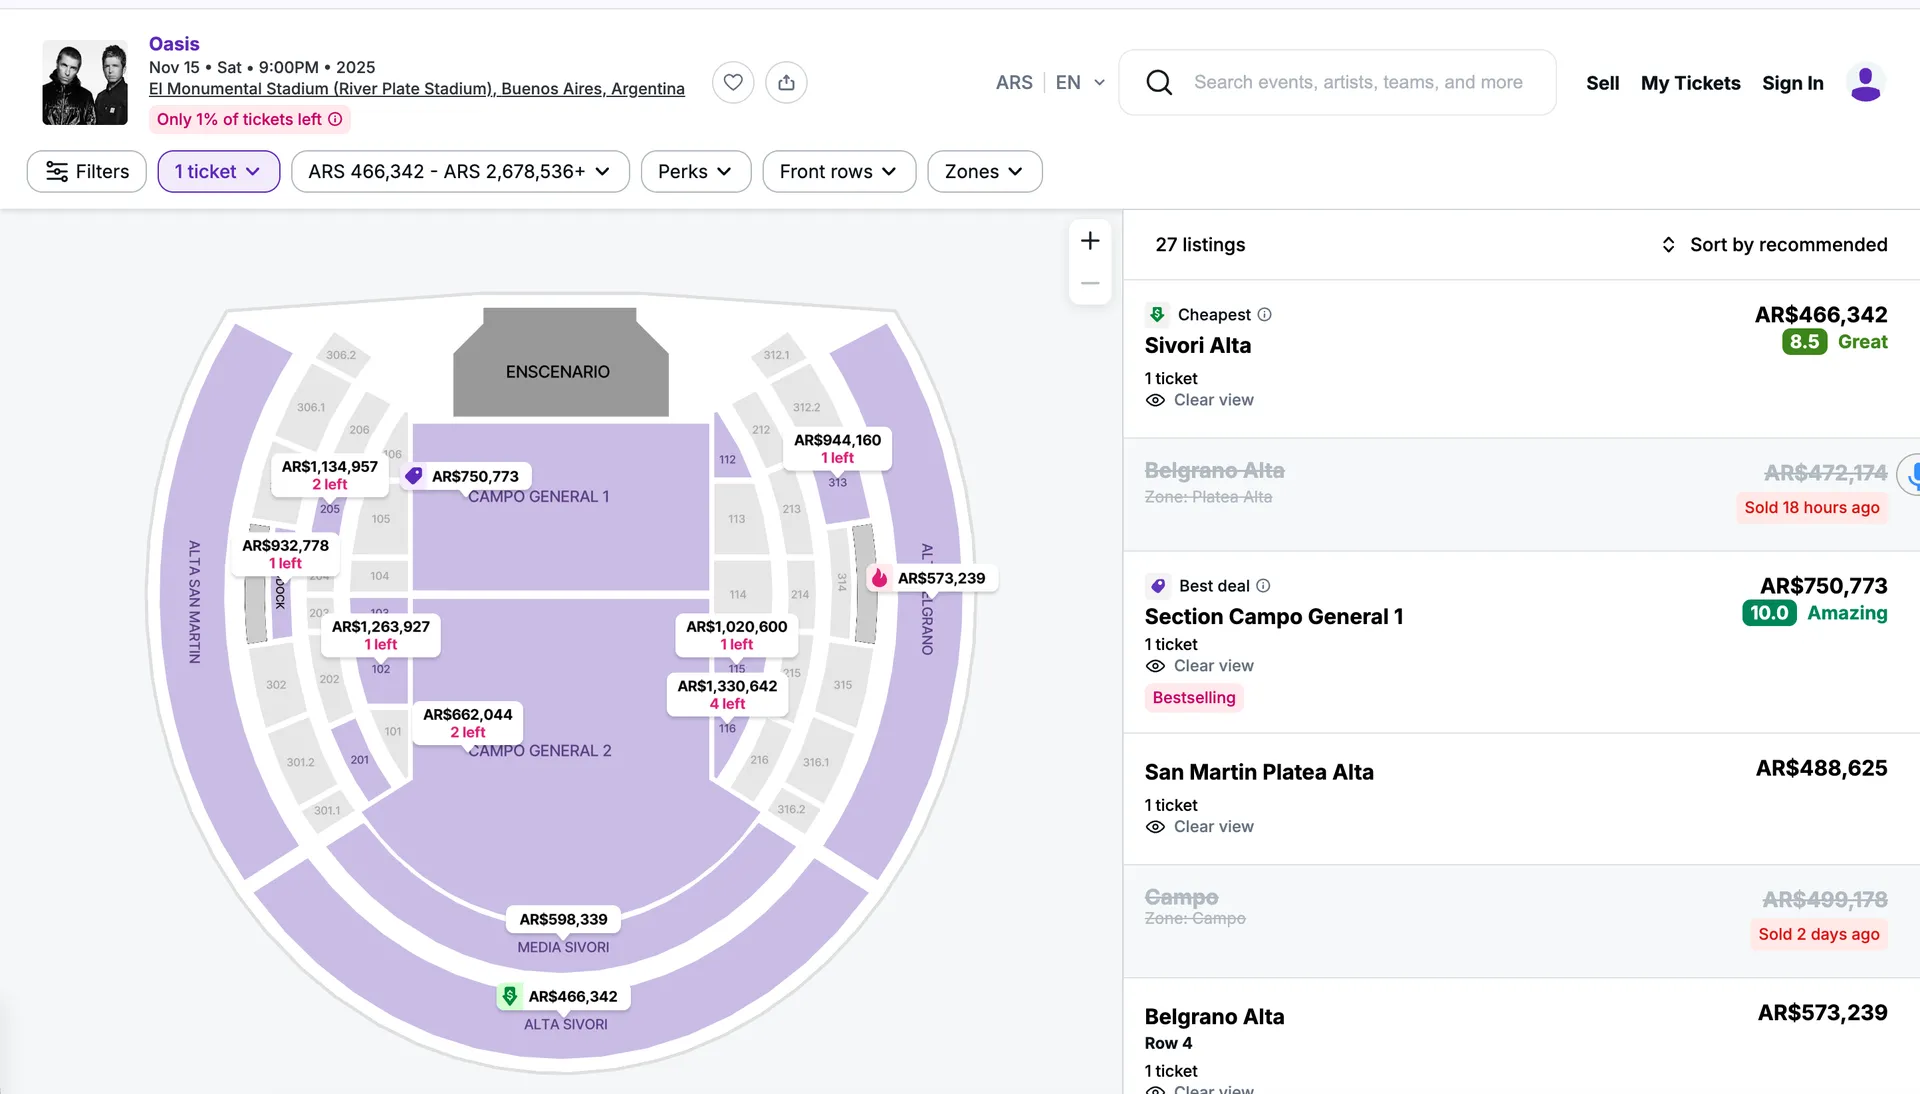1920x1094 pixels.
Task: Click the Cheapest info icon
Action: point(1264,314)
